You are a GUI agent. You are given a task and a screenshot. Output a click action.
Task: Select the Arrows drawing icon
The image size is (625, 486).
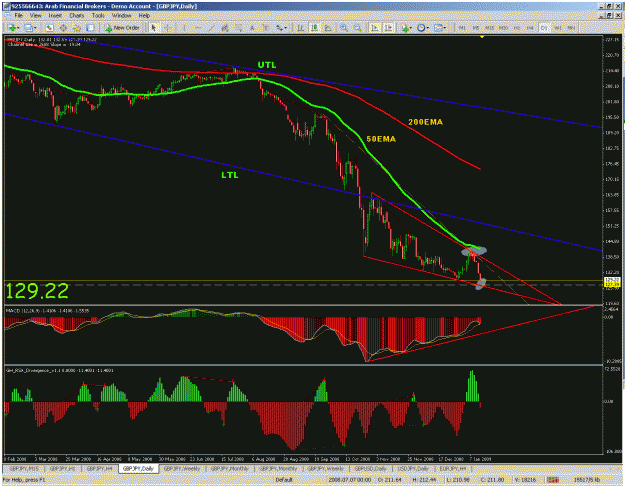280,28
